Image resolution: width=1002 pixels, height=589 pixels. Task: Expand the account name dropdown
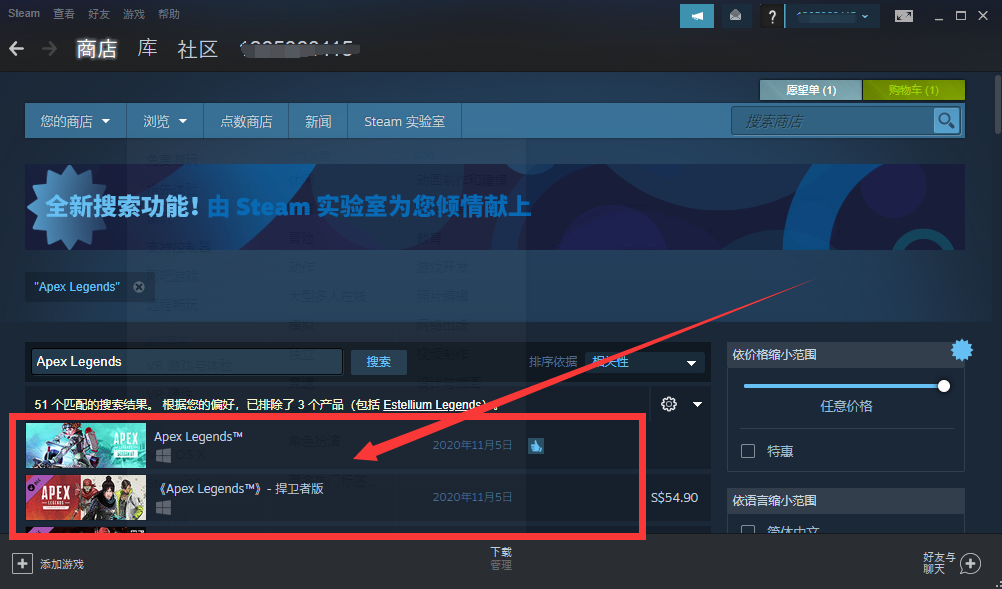coord(832,16)
